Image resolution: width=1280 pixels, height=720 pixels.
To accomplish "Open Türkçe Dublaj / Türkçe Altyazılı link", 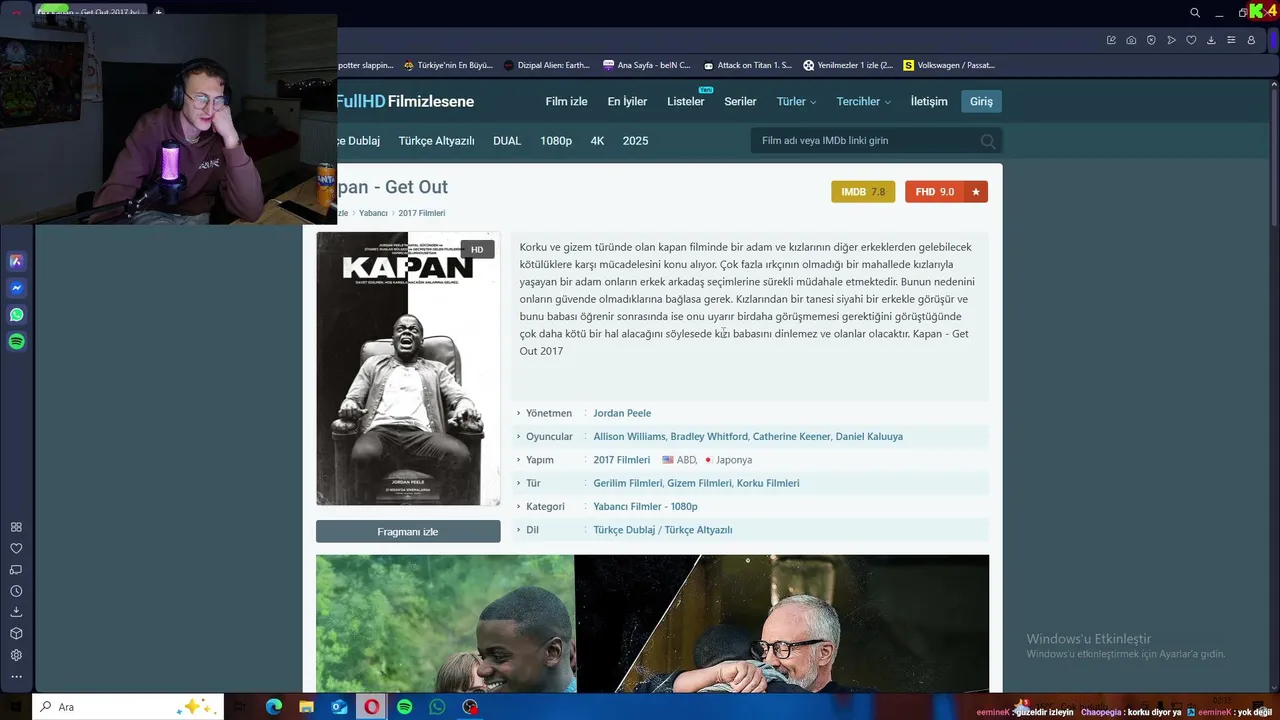I will (662, 530).
